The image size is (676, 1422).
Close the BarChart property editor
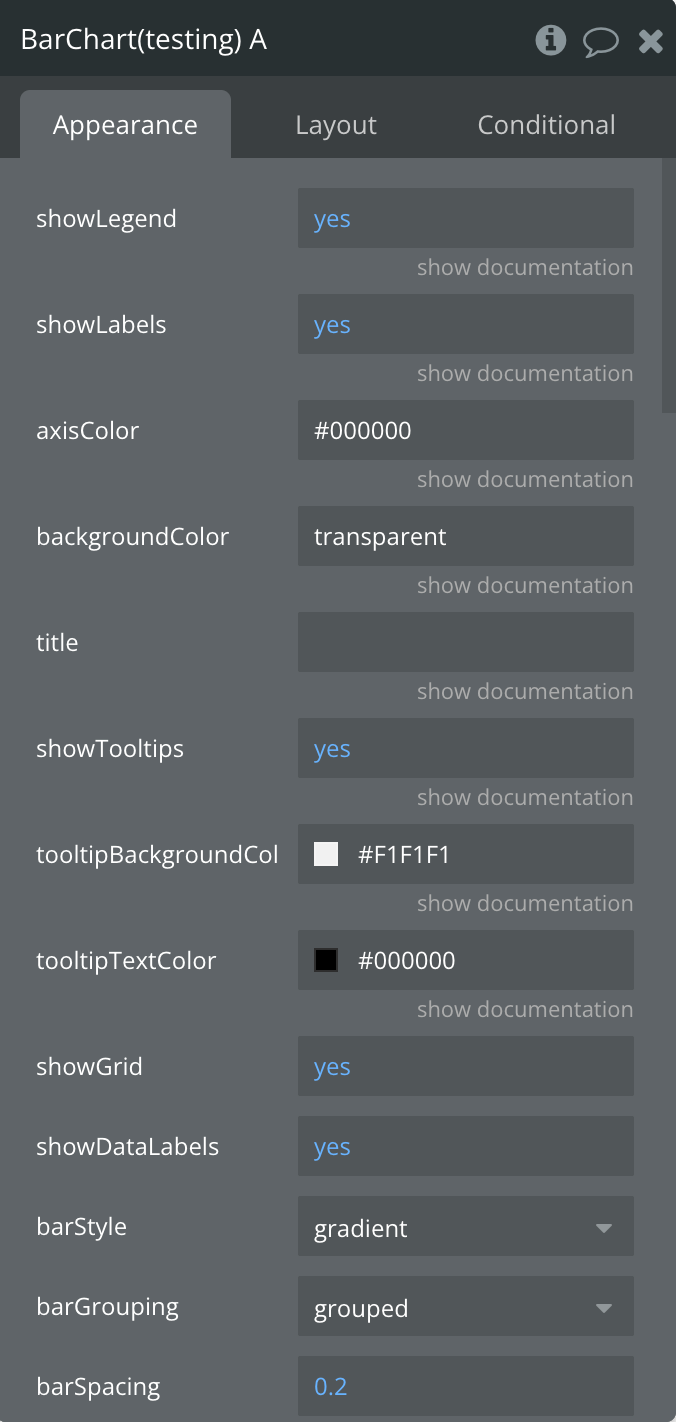click(x=651, y=41)
